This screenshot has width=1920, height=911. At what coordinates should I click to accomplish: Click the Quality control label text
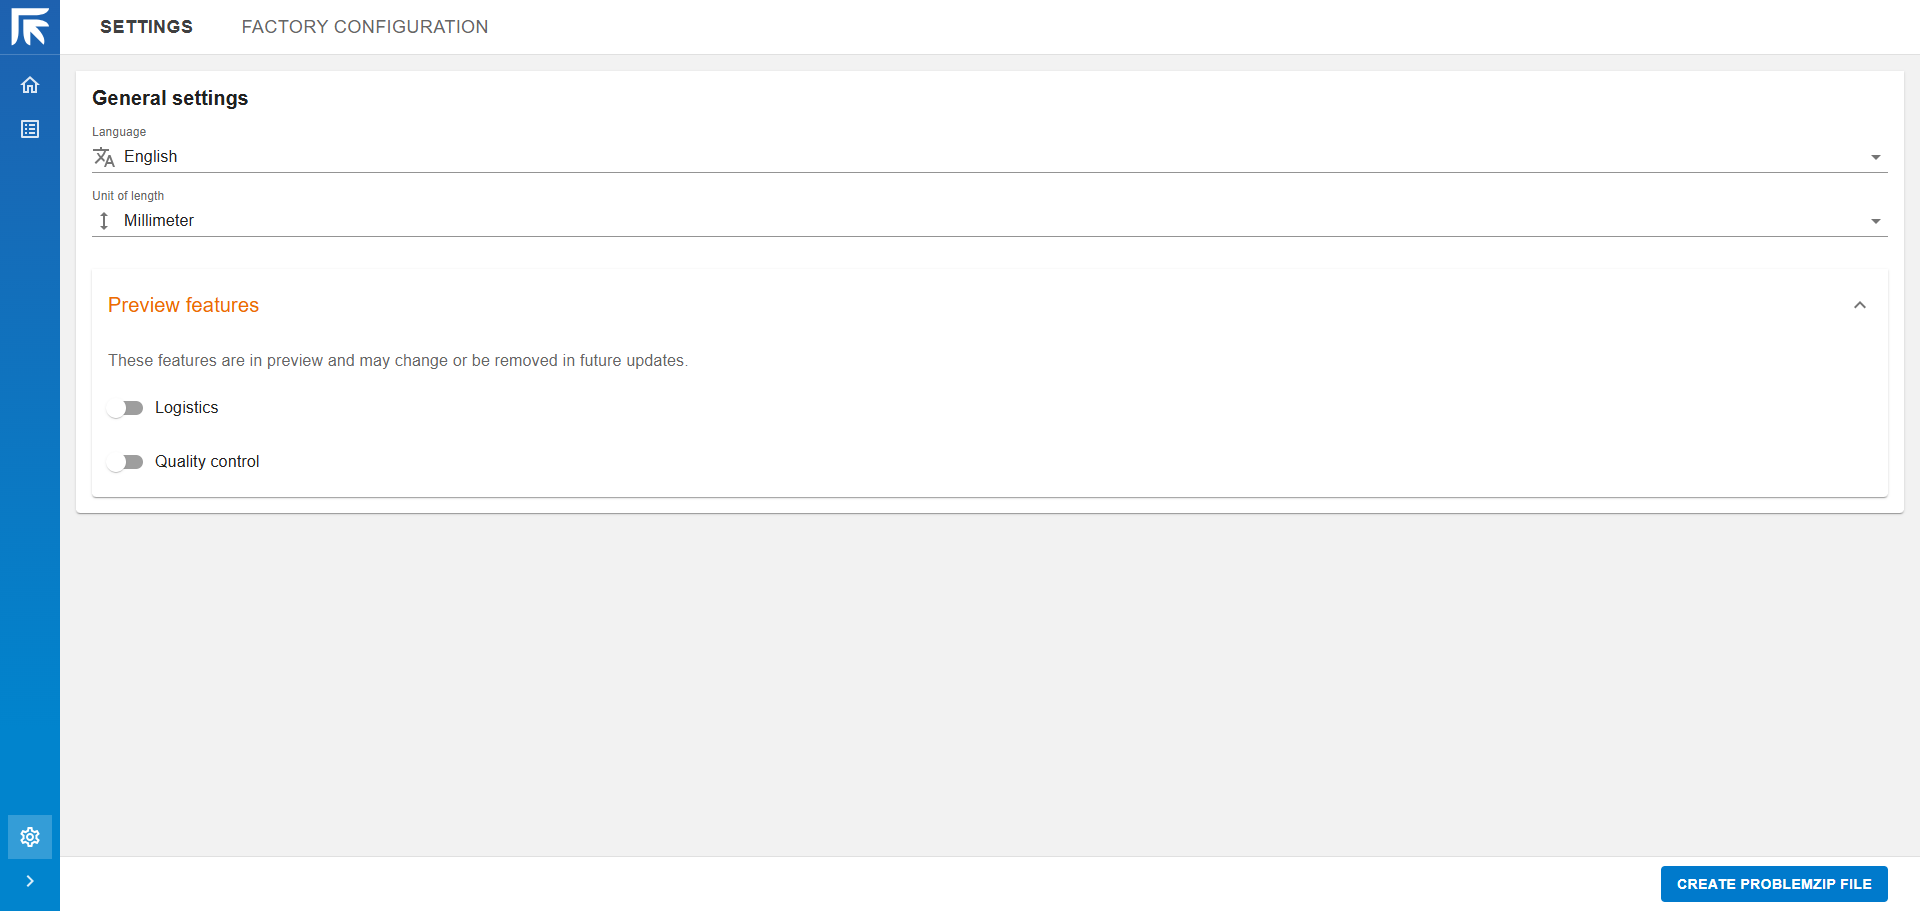point(207,462)
